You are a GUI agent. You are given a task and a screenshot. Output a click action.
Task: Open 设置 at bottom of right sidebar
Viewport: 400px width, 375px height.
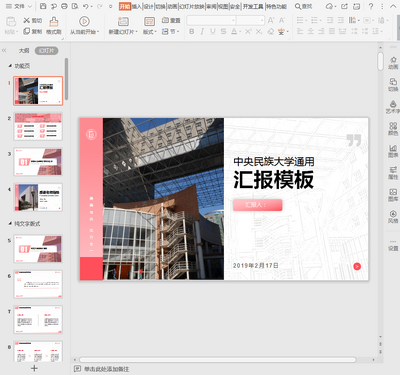393,246
